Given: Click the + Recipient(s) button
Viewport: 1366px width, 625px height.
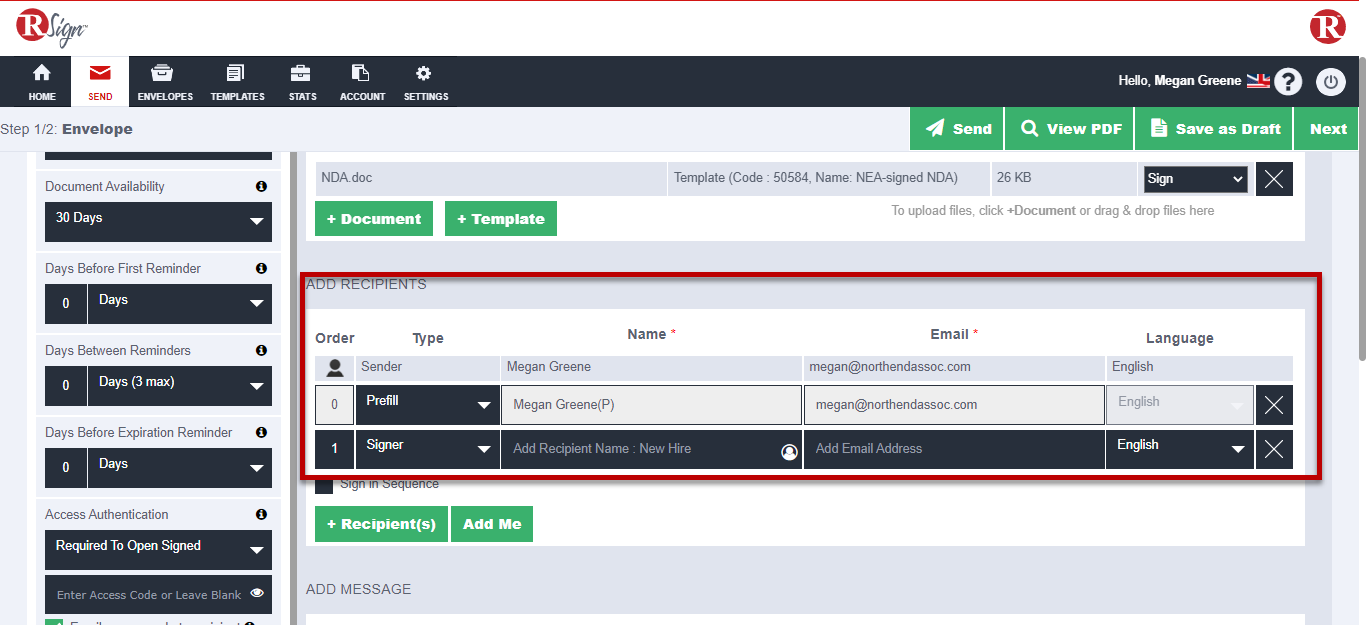Looking at the screenshot, I should pyautogui.click(x=381, y=524).
